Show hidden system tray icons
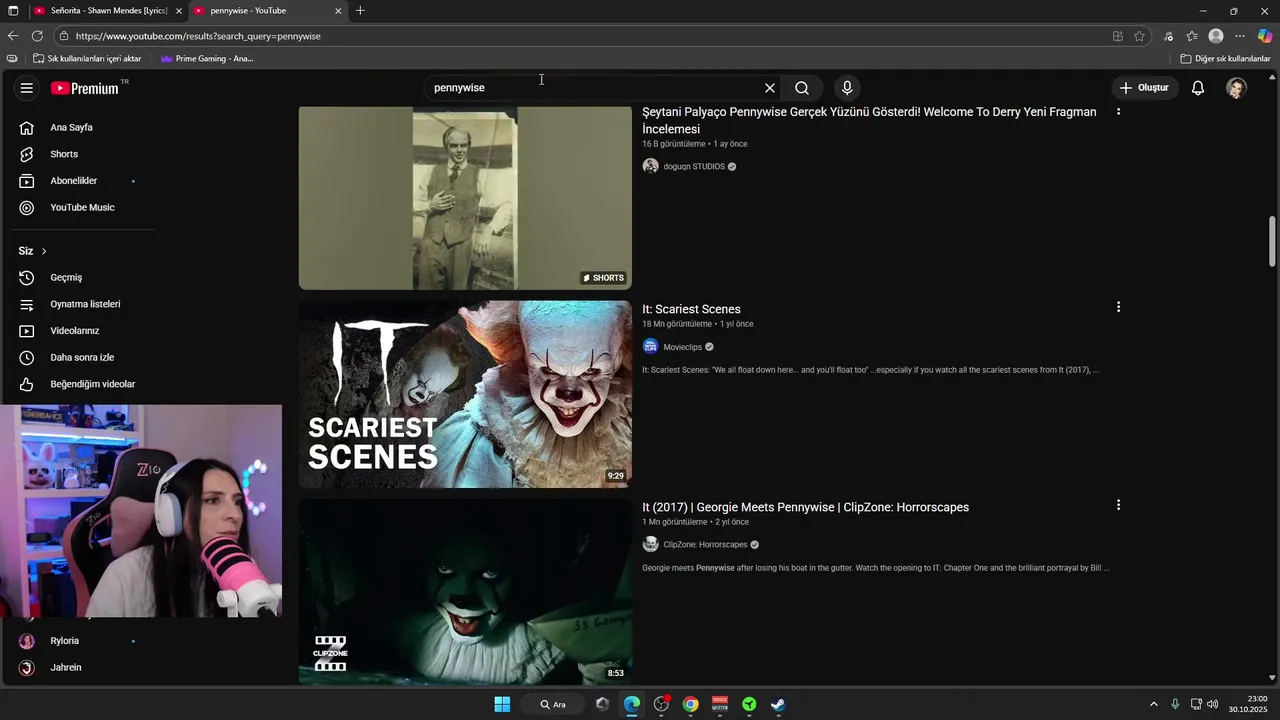 1153,704
